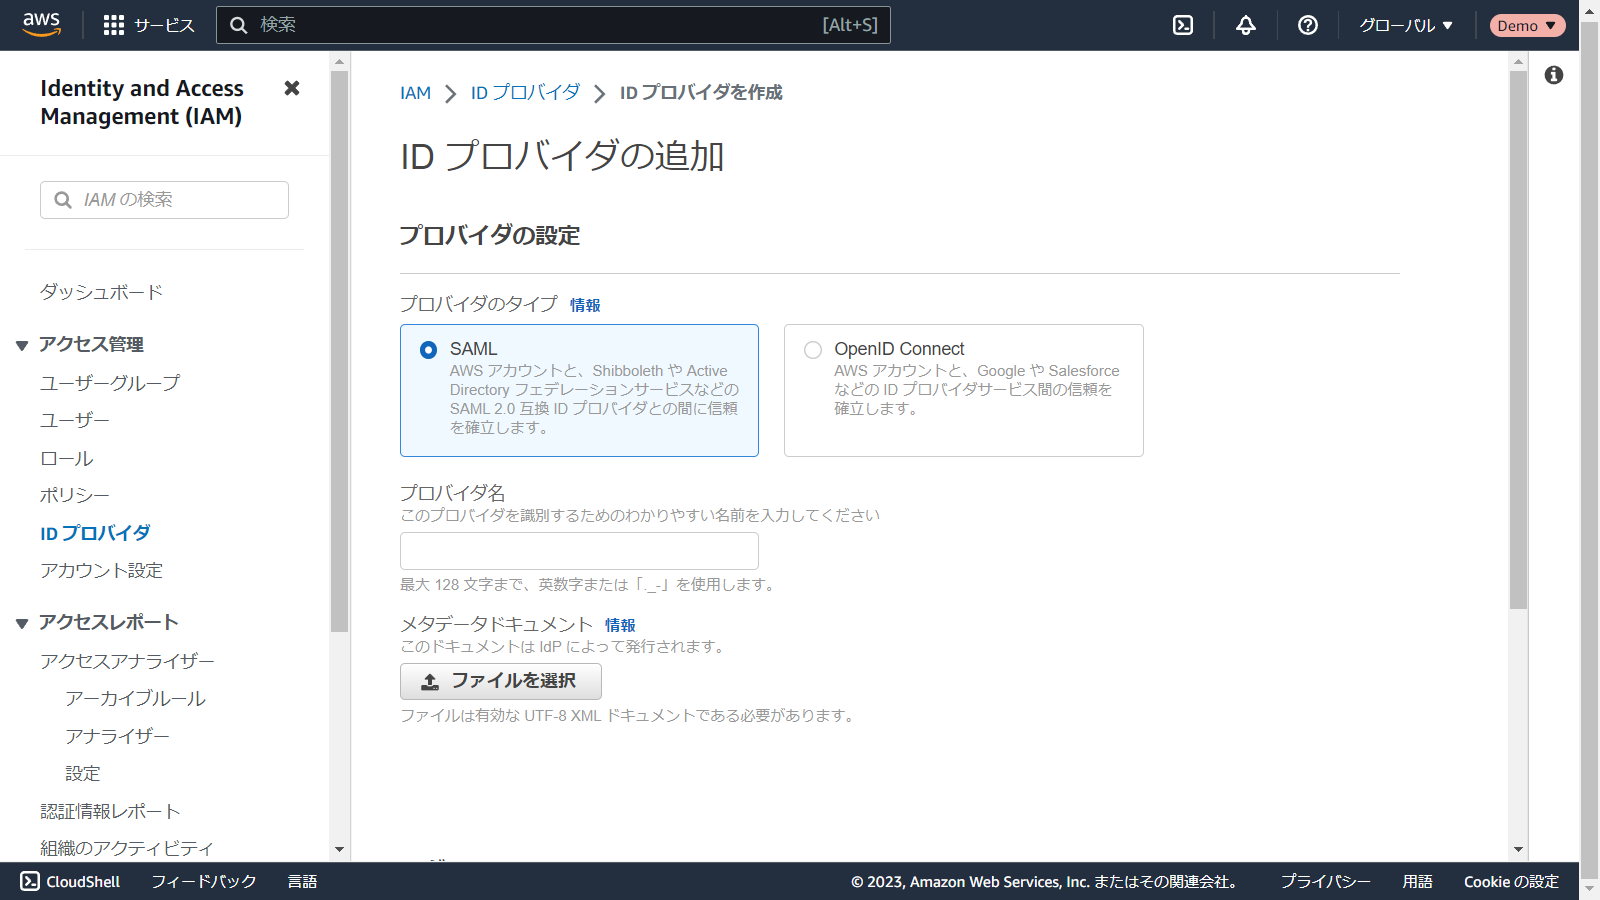Click the provider name input field
Screen dimensions: 1600x900
(579, 551)
